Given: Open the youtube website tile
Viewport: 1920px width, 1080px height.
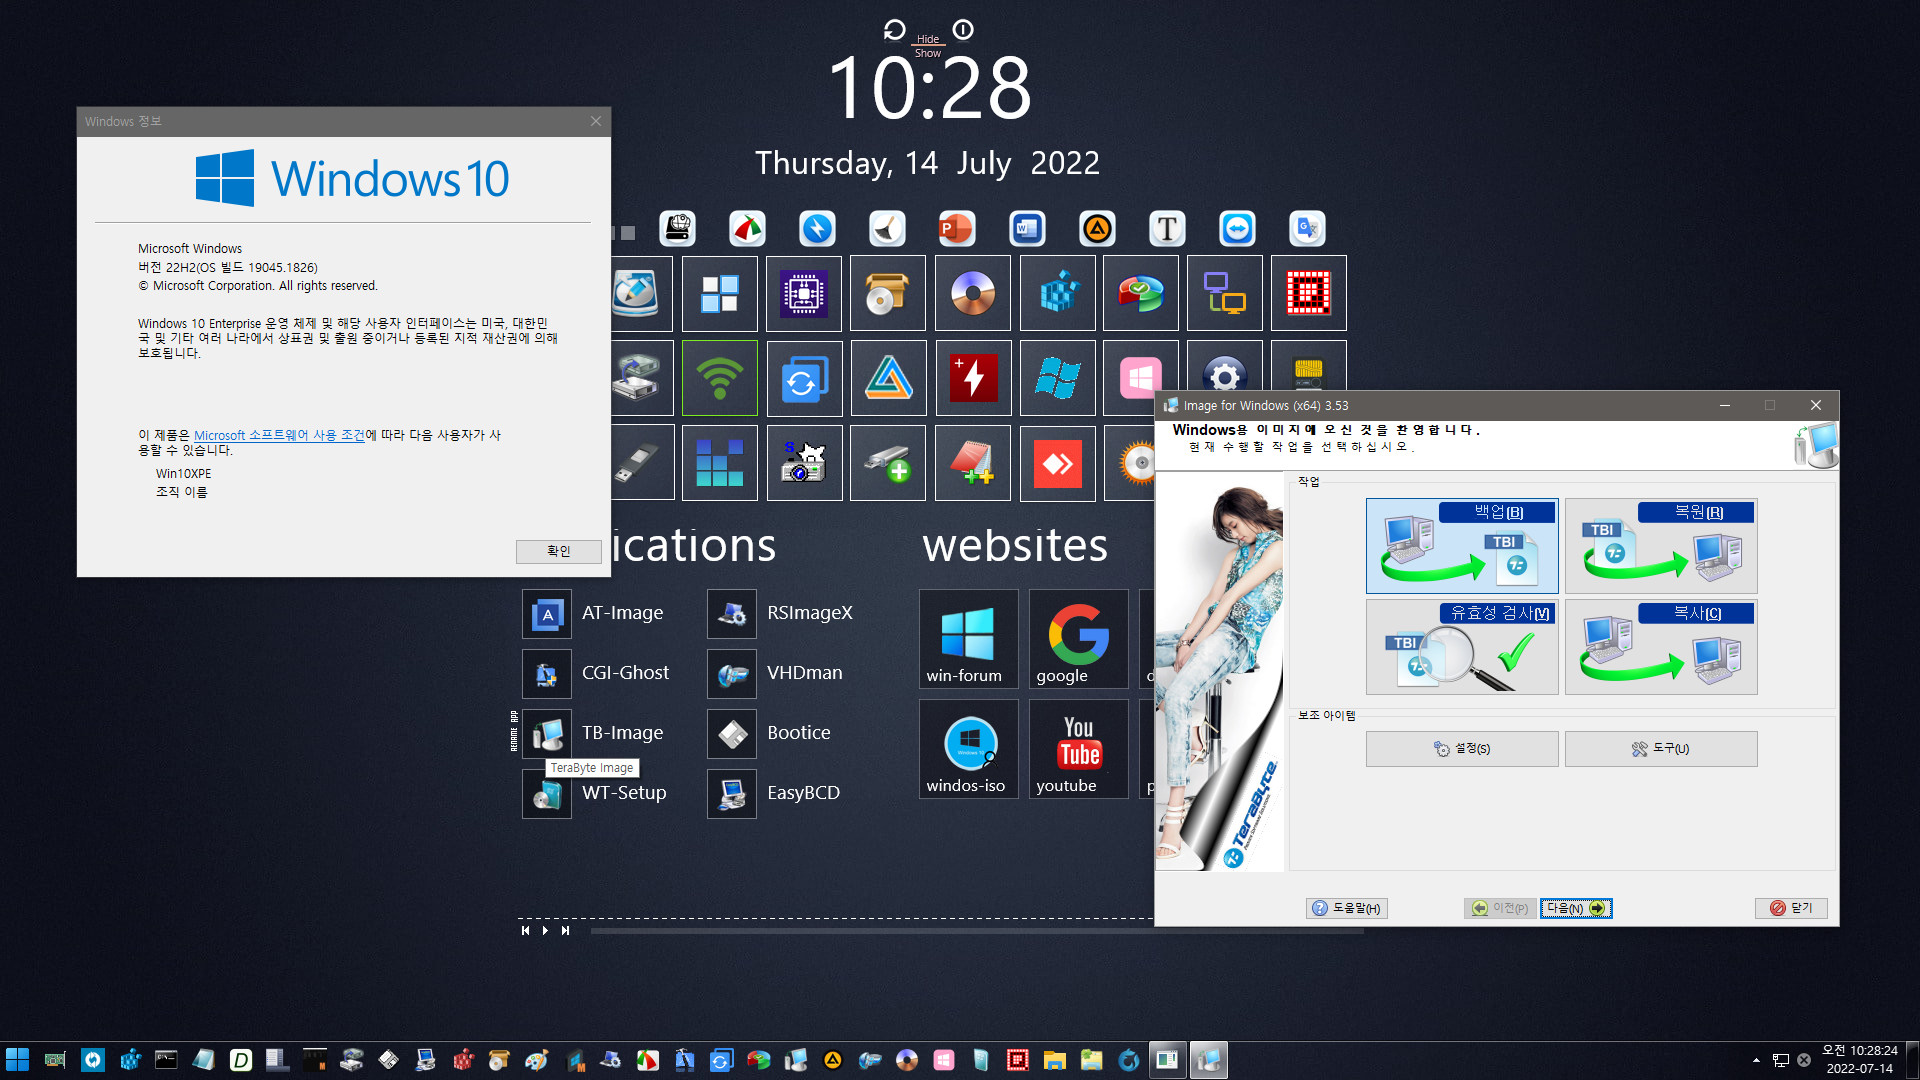Looking at the screenshot, I should click(1078, 749).
